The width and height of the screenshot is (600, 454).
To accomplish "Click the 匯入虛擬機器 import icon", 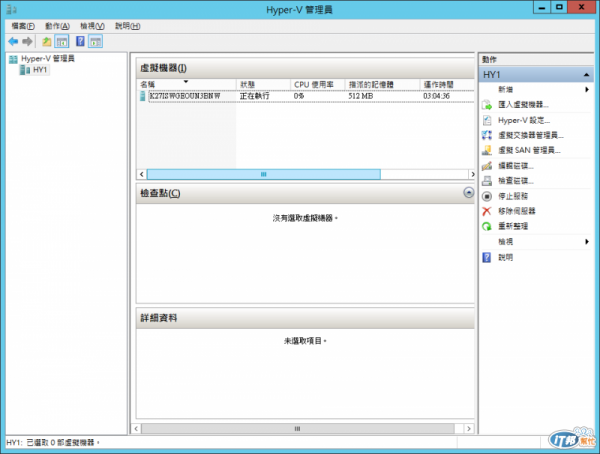I will coord(487,105).
